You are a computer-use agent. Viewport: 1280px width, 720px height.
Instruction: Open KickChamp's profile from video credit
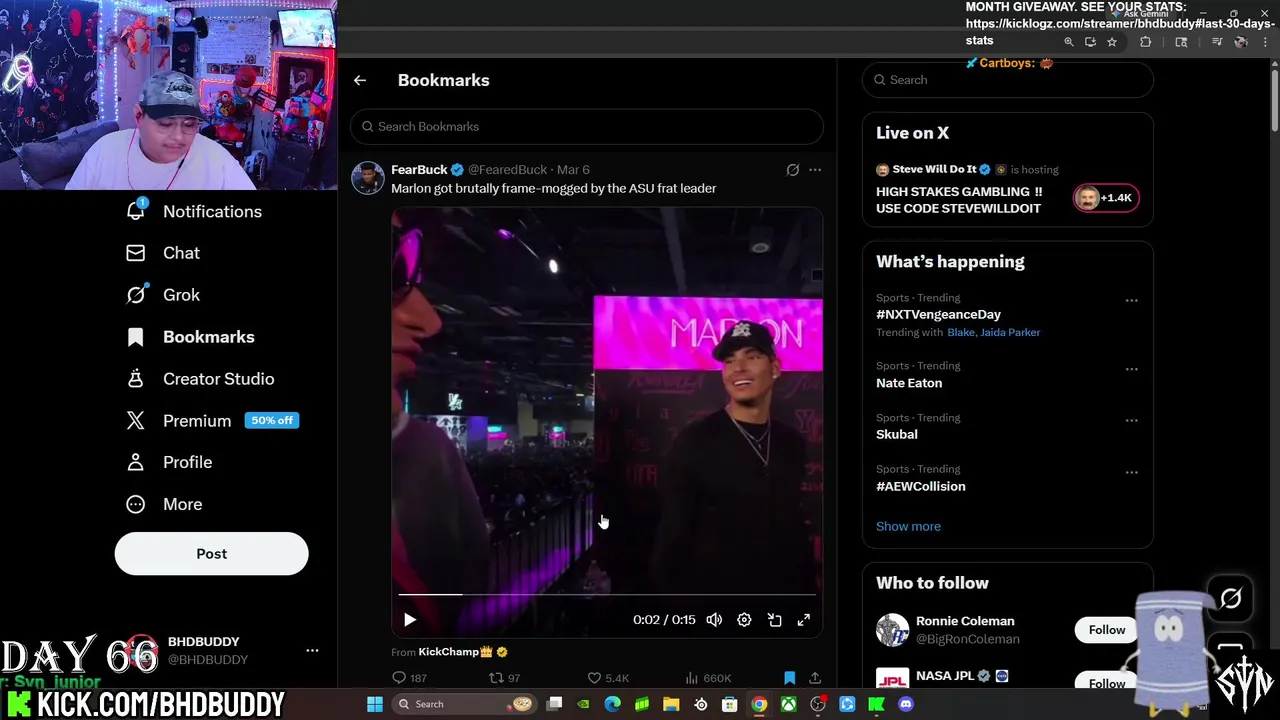pyautogui.click(x=455, y=652)
